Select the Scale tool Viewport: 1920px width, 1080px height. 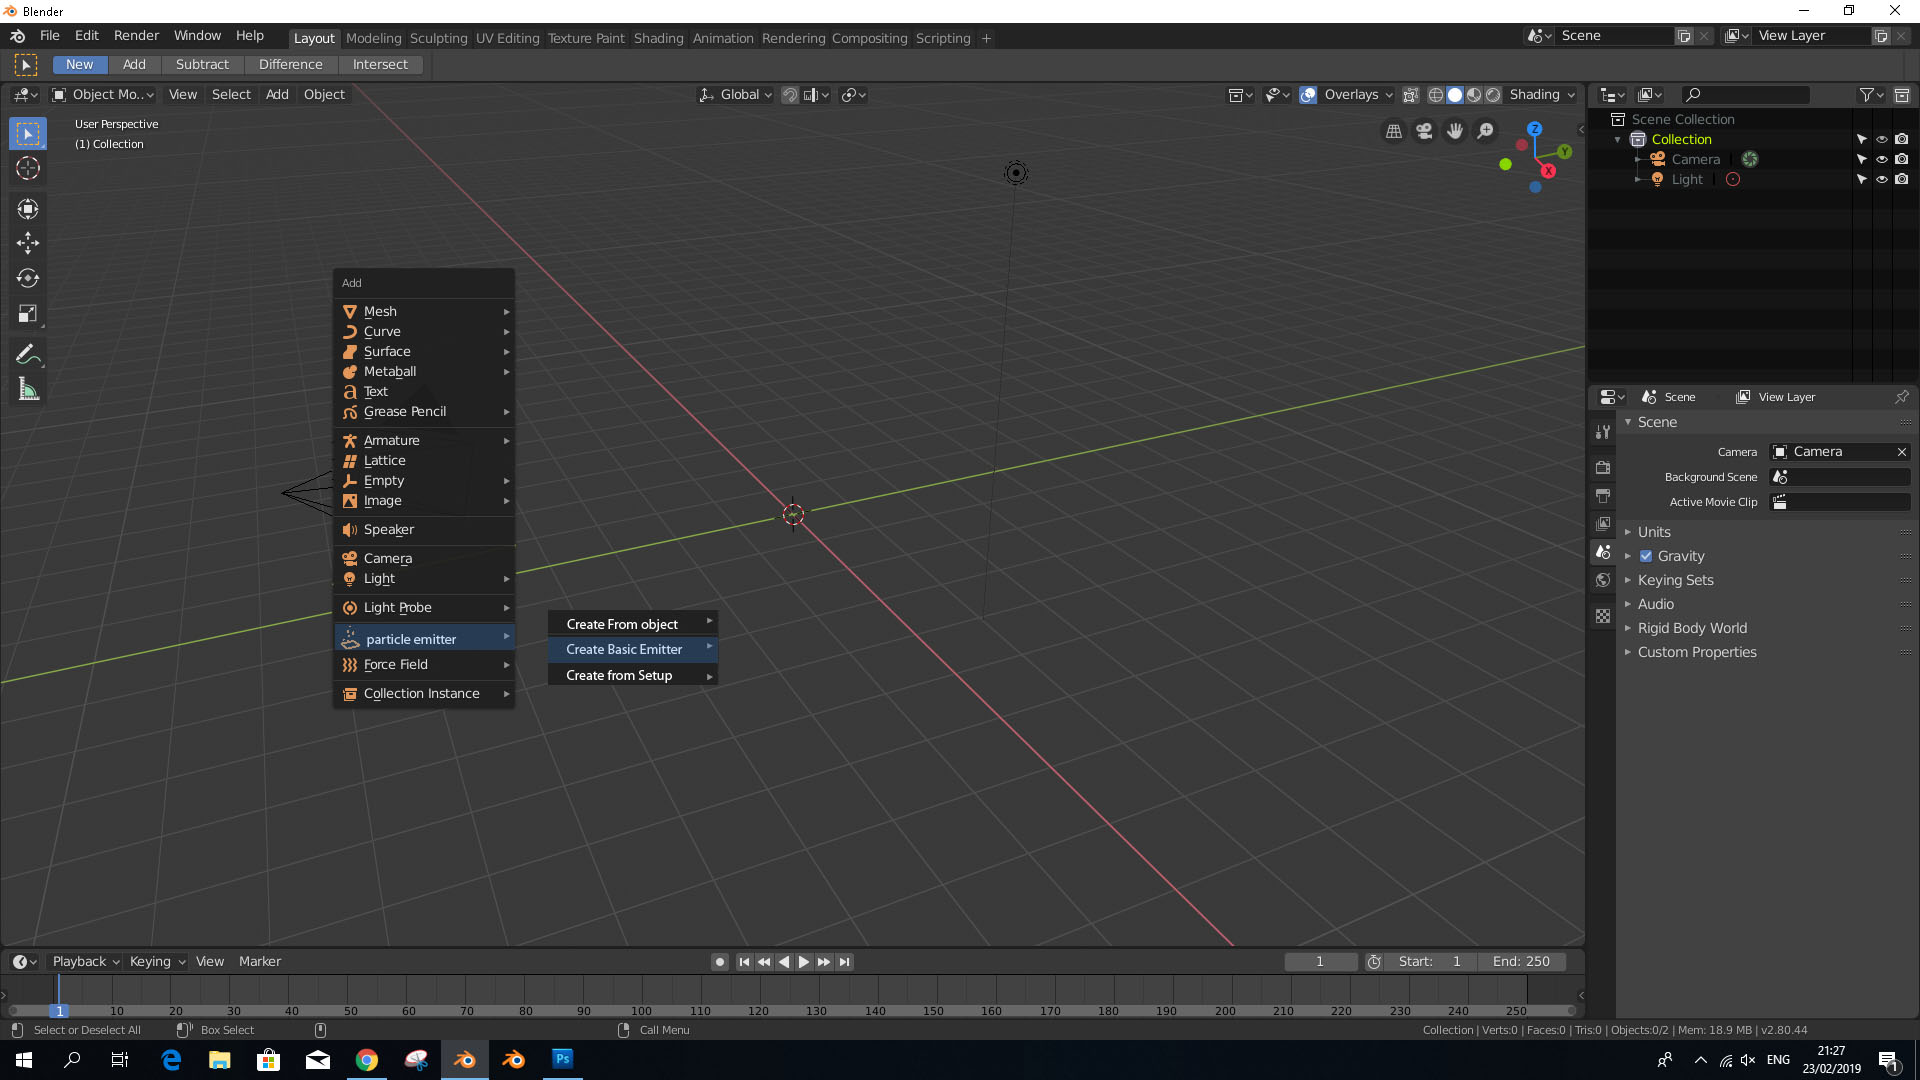(28, 314)
